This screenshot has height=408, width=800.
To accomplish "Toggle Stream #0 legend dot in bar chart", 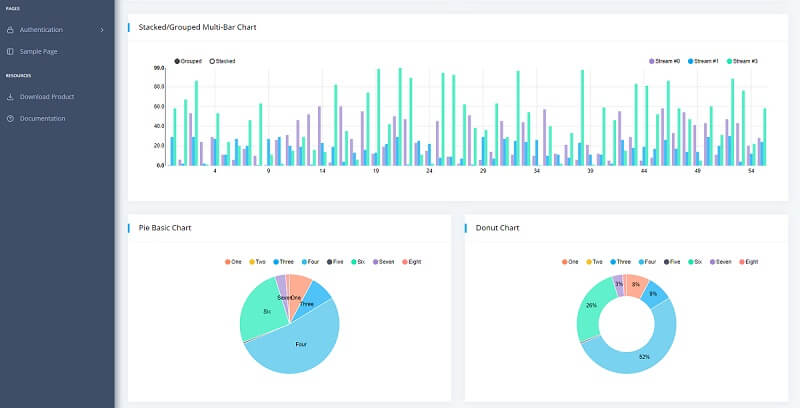I will pos(652,61).
